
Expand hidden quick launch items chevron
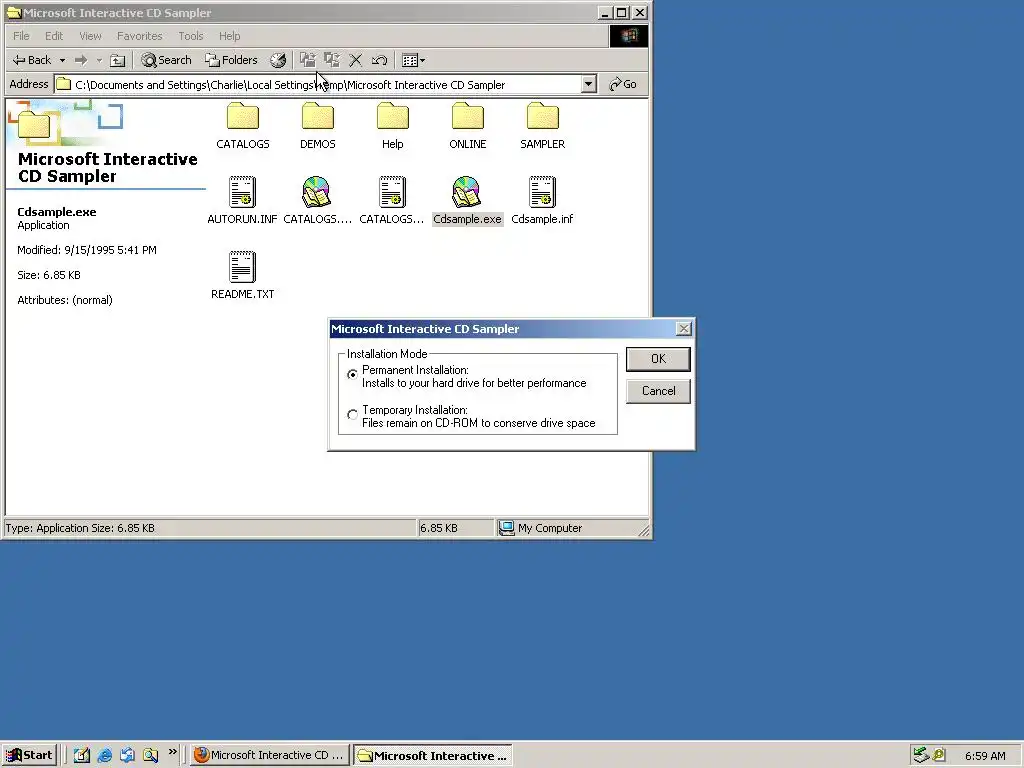(x=172, y=752)
